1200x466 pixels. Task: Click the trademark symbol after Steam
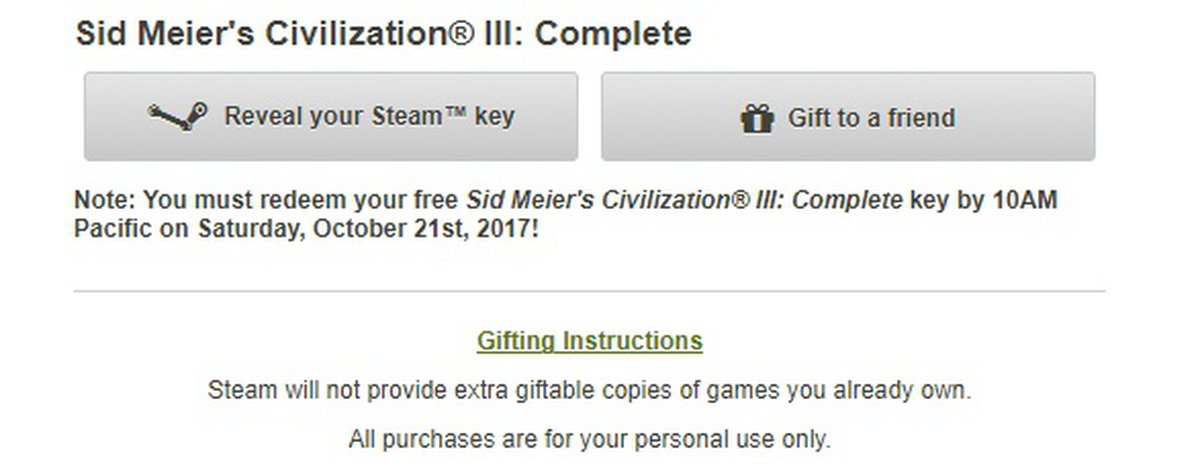pos(454,114)
